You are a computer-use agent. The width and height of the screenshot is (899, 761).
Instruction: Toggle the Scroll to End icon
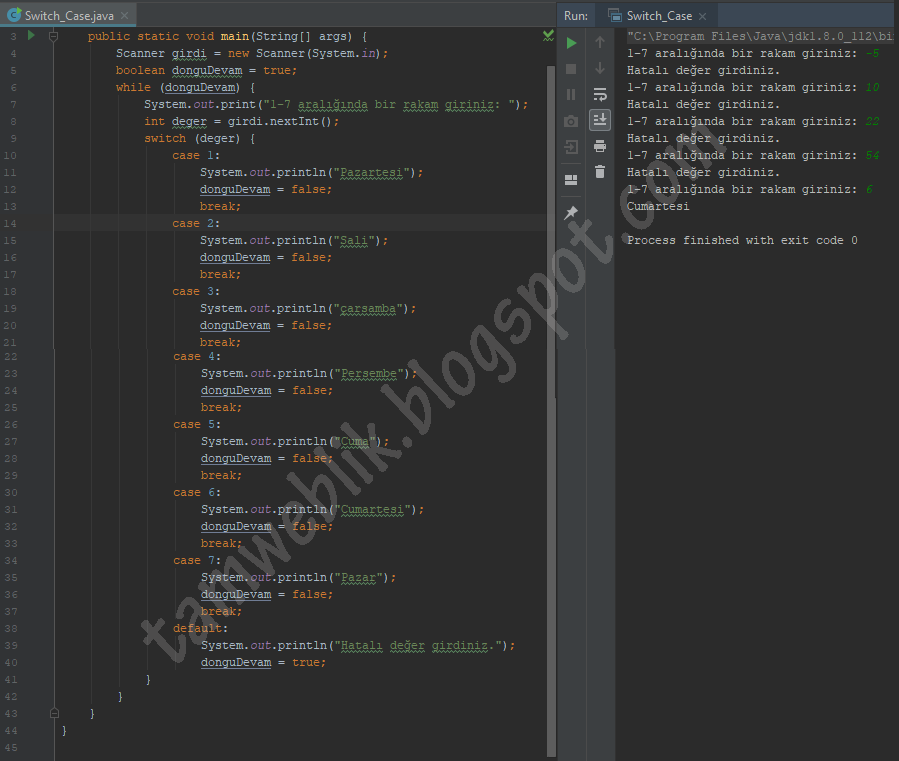click(600, 120)
